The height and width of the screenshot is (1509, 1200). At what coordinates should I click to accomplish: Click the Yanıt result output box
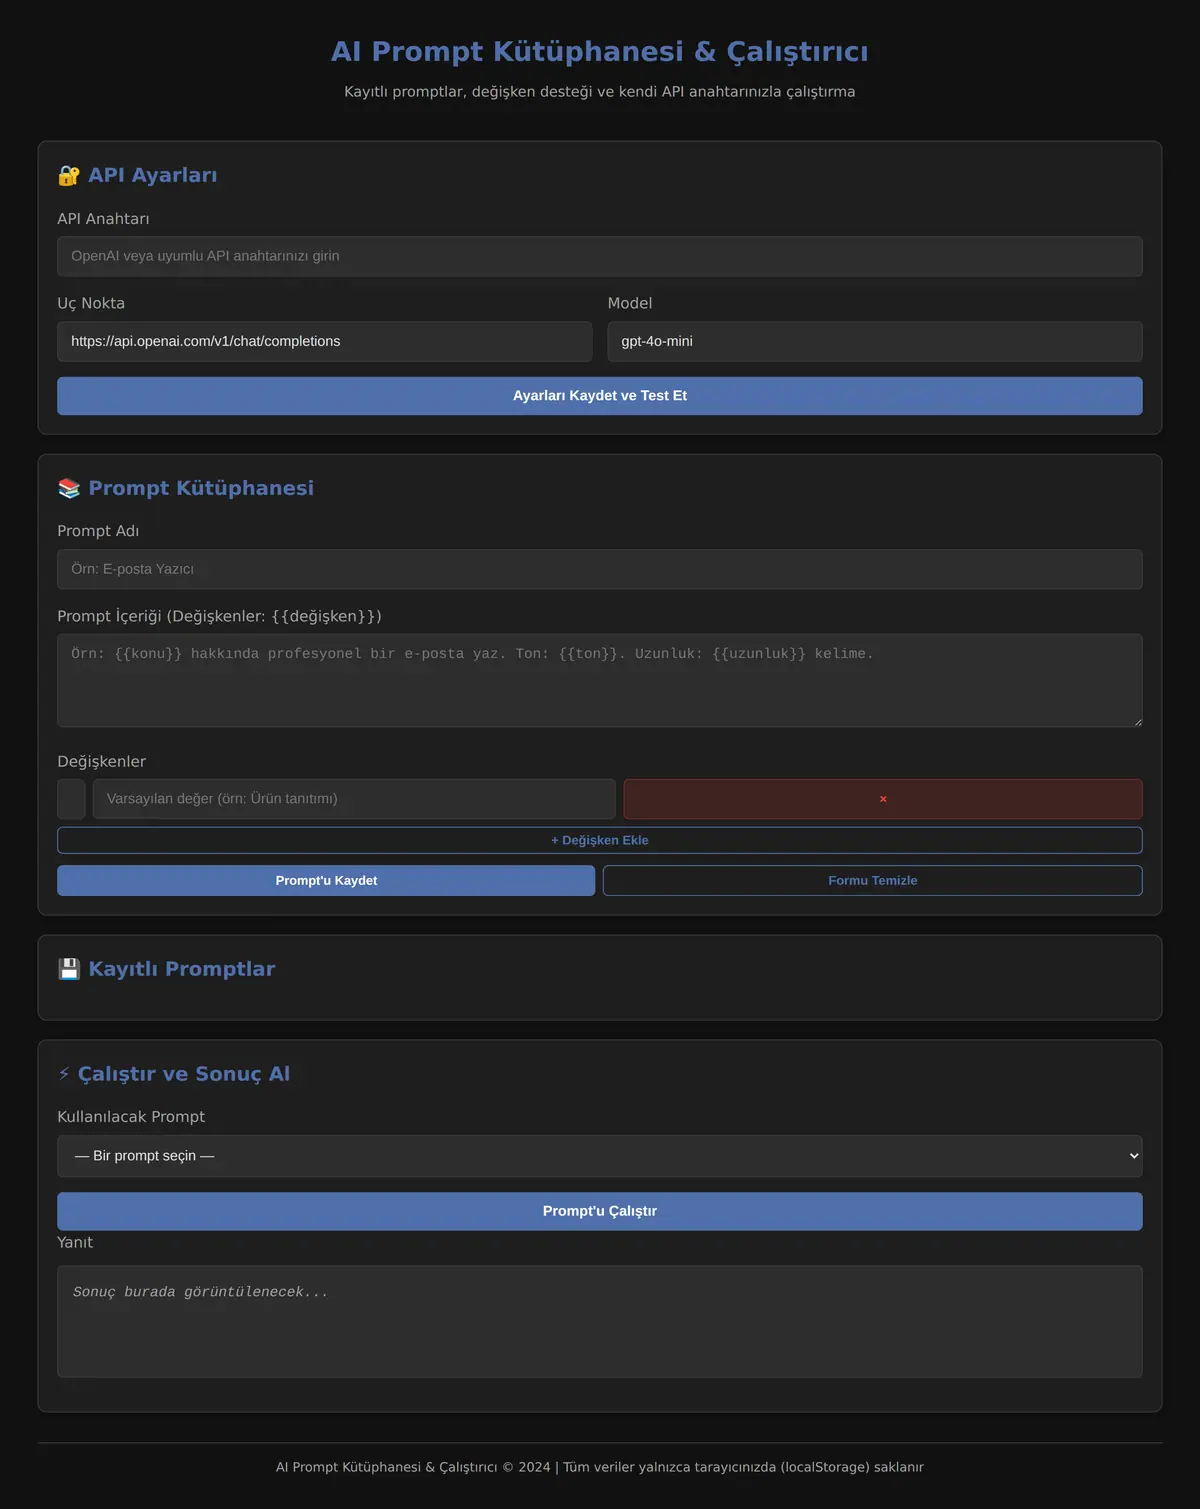[600, 1322]
